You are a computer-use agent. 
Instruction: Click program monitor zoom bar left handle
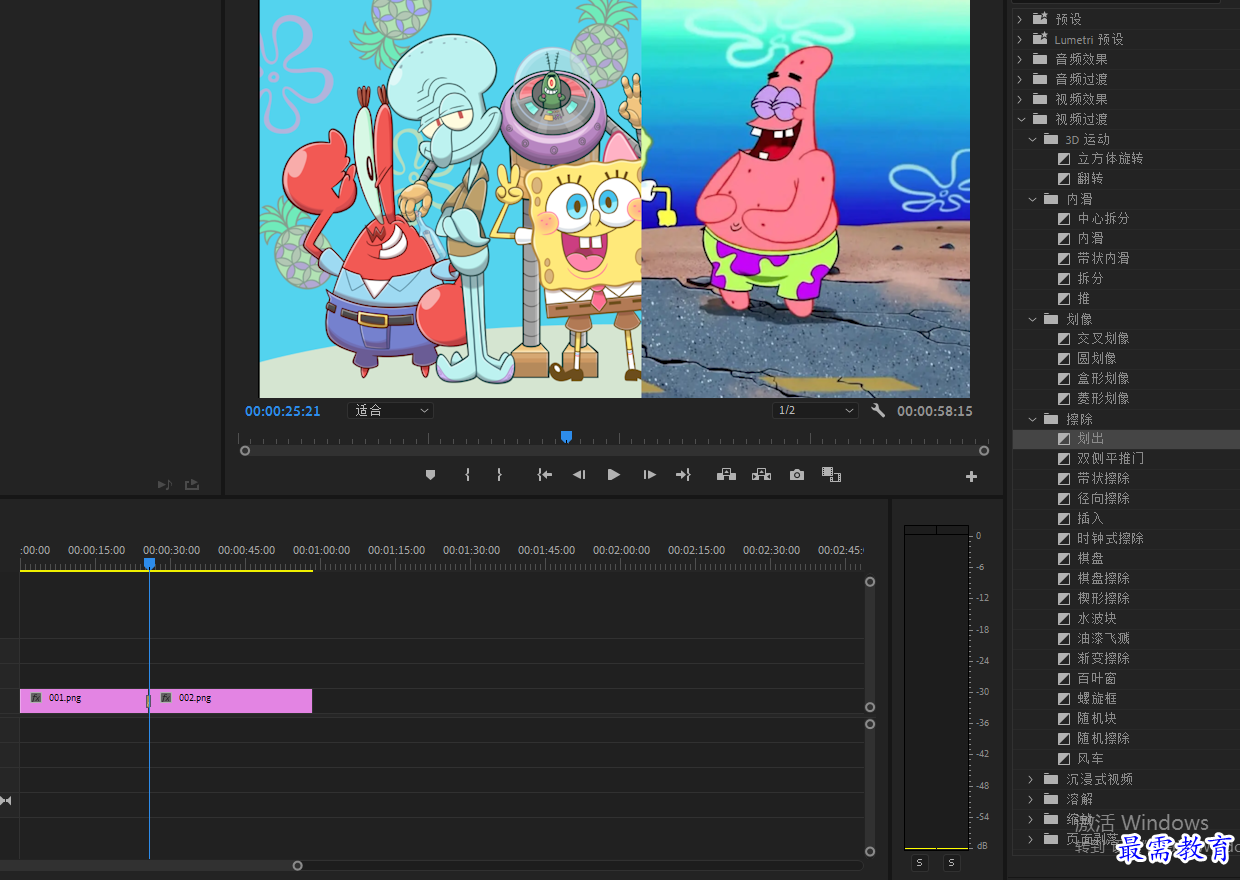pyautogui.click(x=245, y=450)
